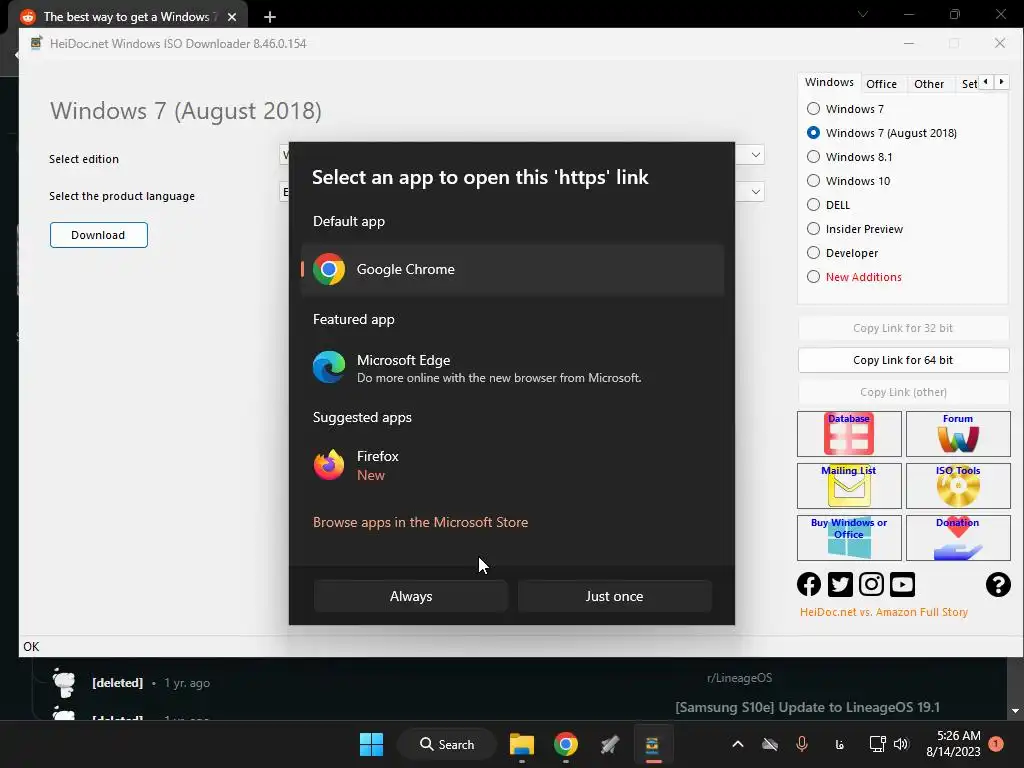This screenshot has width=1024, height=768.
Task: Open Buy Windows or Office tile
Action: [849, 538]
